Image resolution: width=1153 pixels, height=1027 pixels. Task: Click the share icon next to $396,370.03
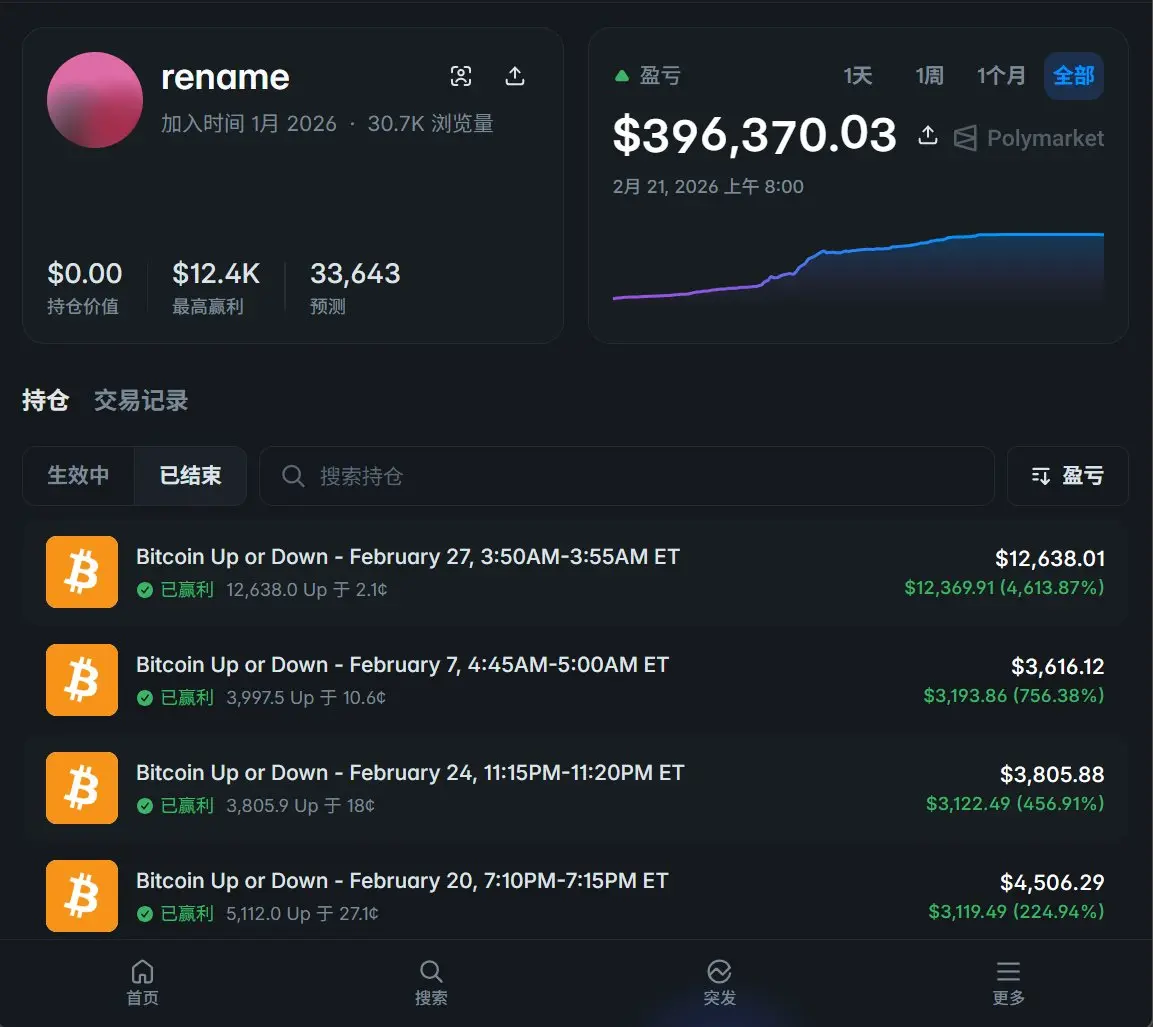point(927,135)
